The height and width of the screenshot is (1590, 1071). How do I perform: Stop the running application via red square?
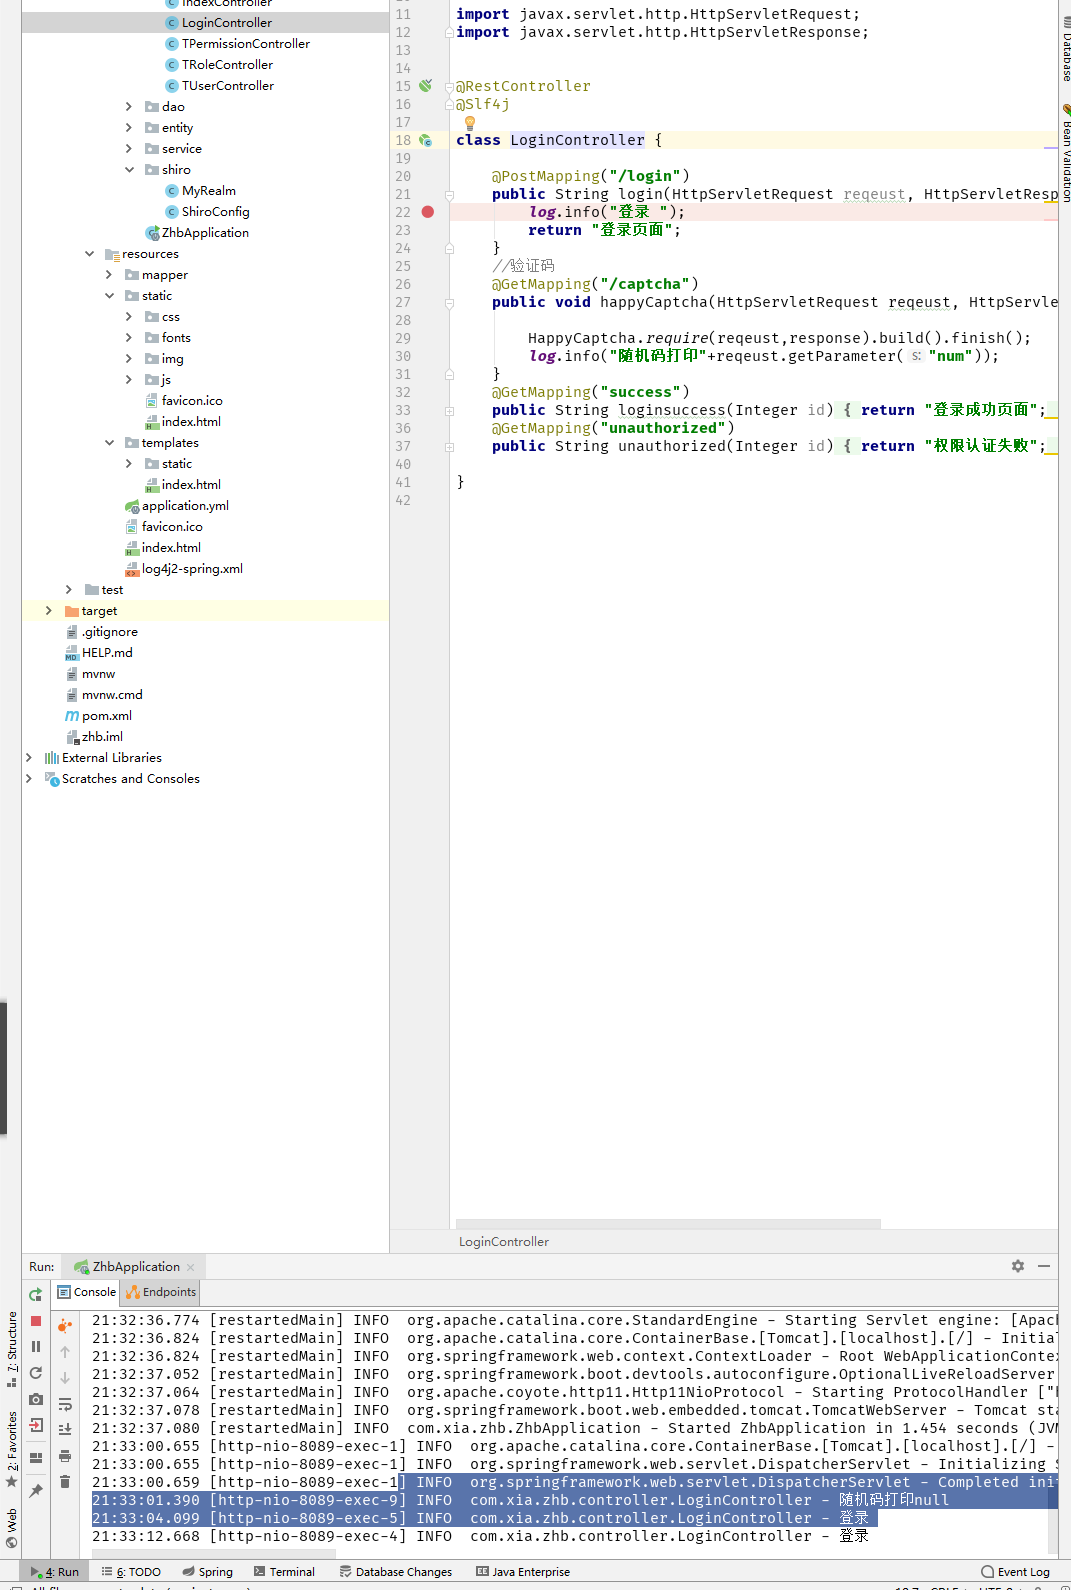[36, 1321]
